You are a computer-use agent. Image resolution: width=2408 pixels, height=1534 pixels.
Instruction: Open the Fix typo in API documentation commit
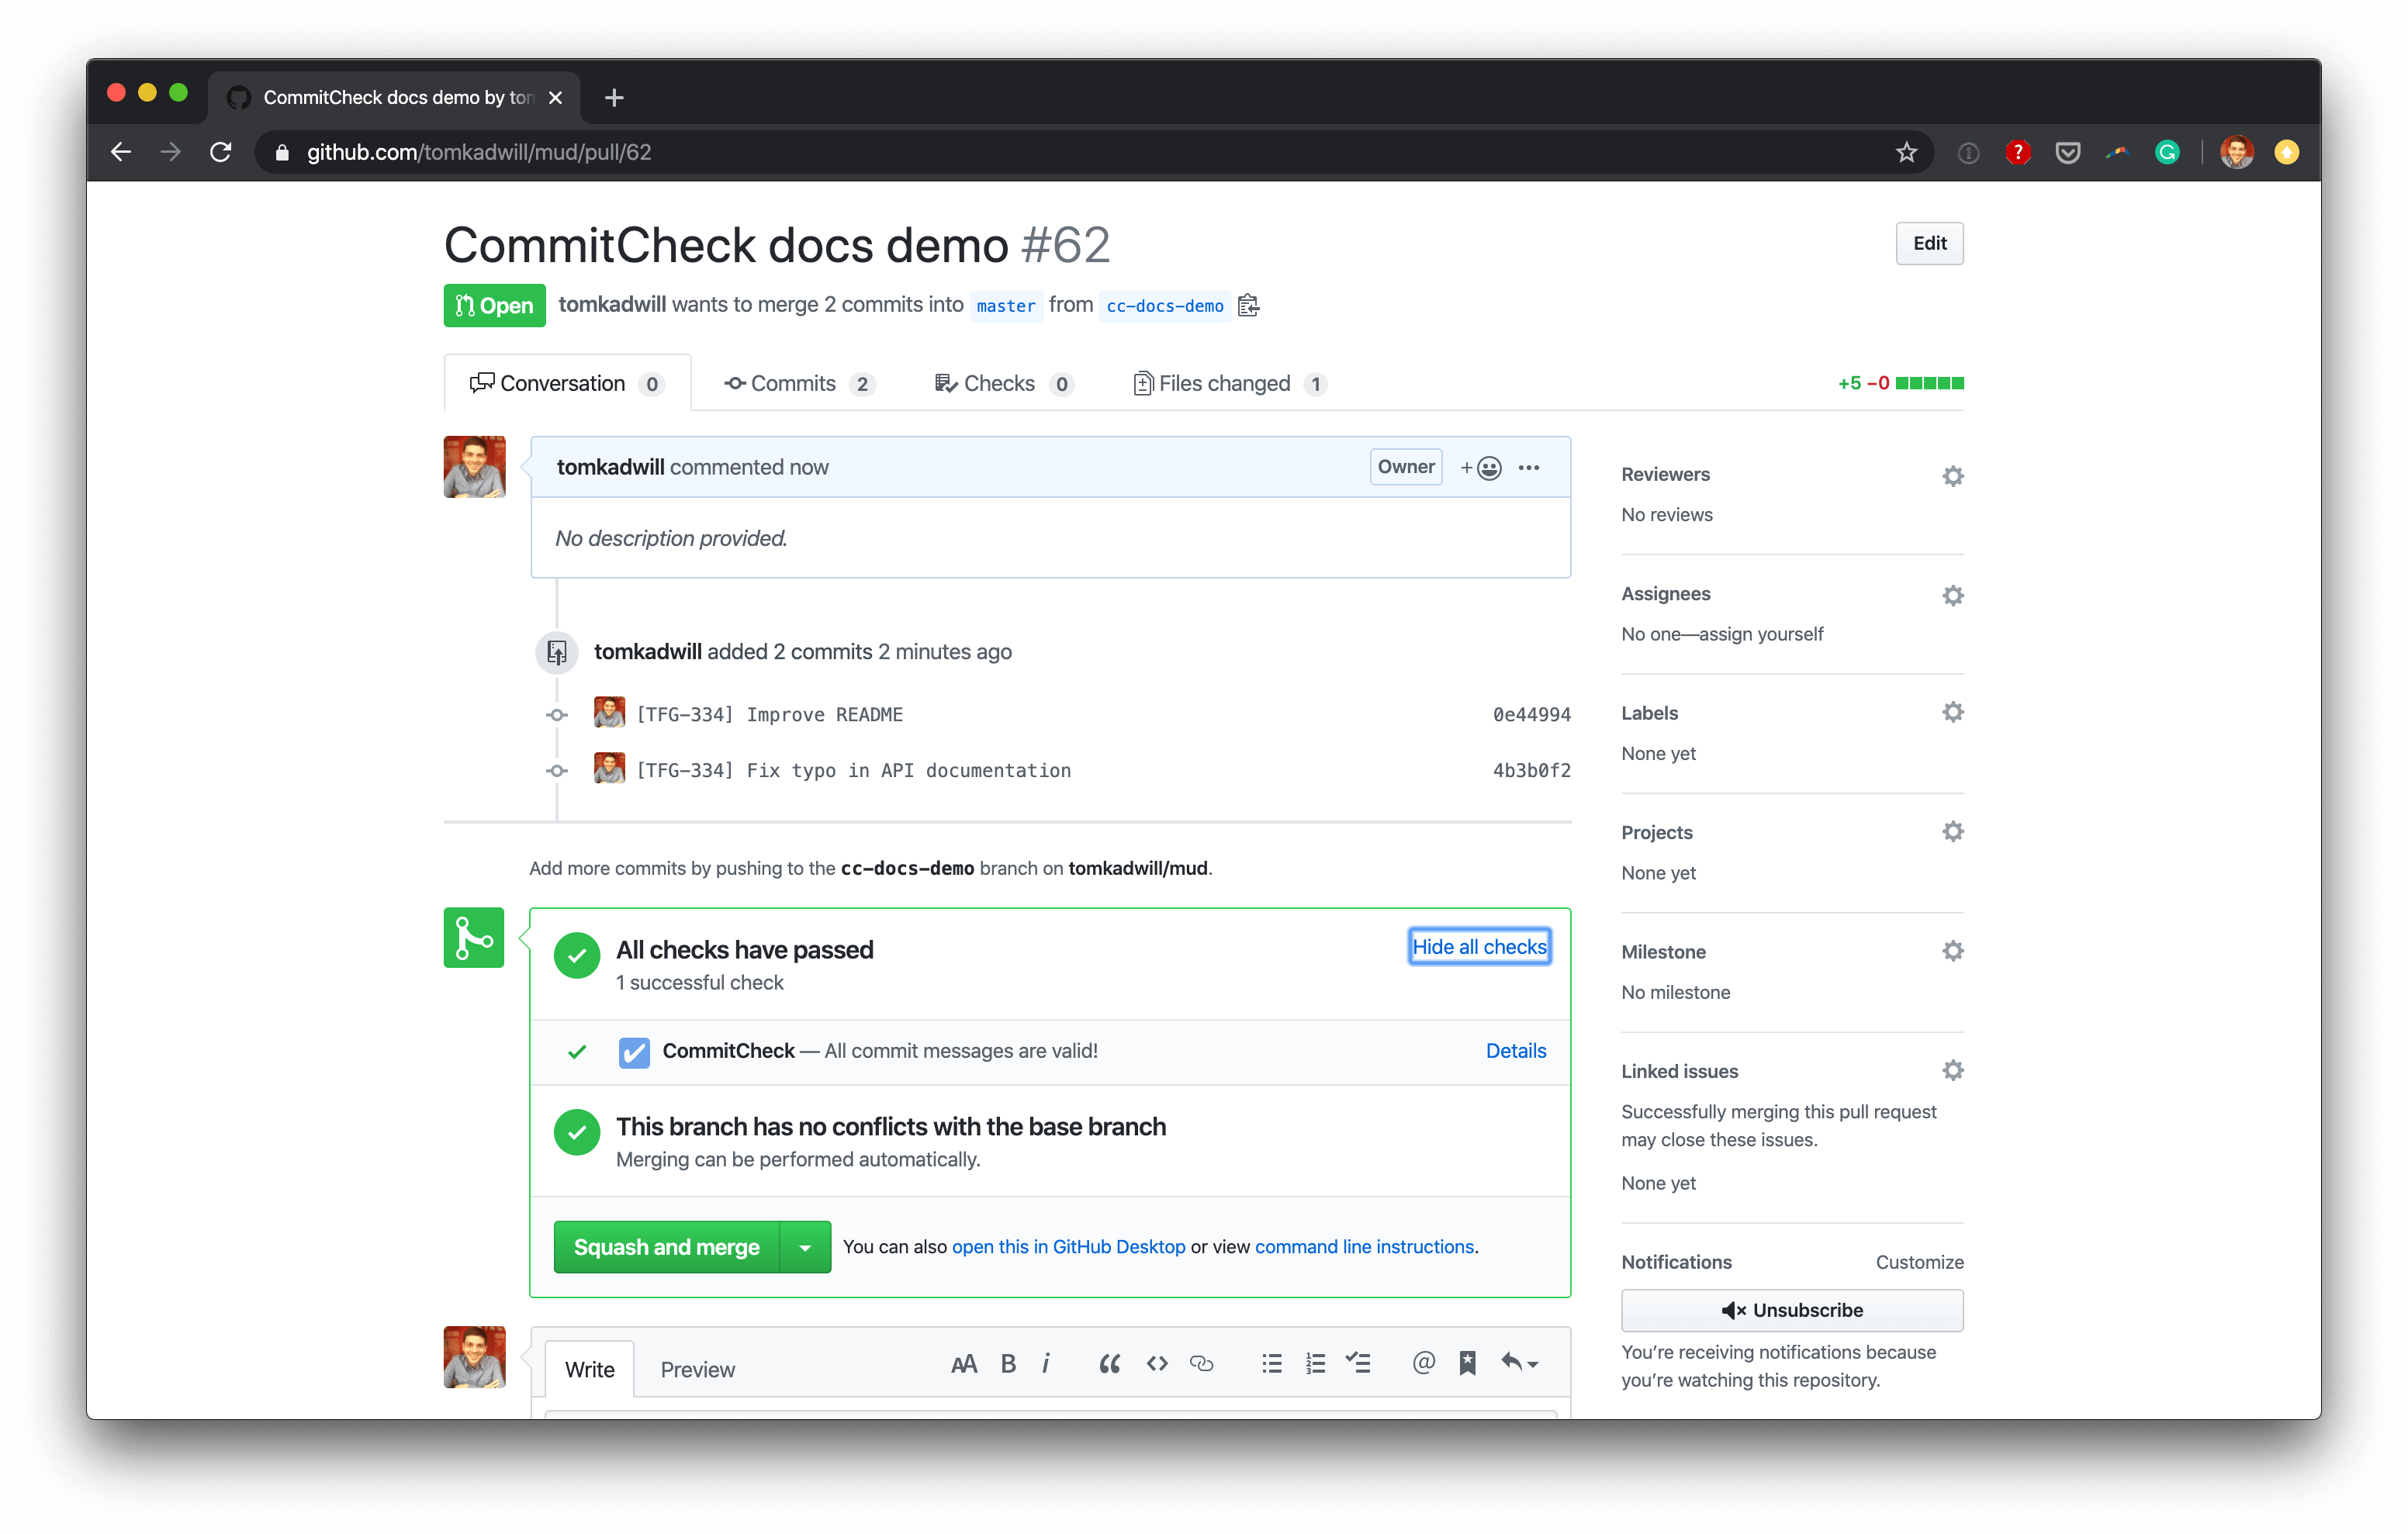854,770
